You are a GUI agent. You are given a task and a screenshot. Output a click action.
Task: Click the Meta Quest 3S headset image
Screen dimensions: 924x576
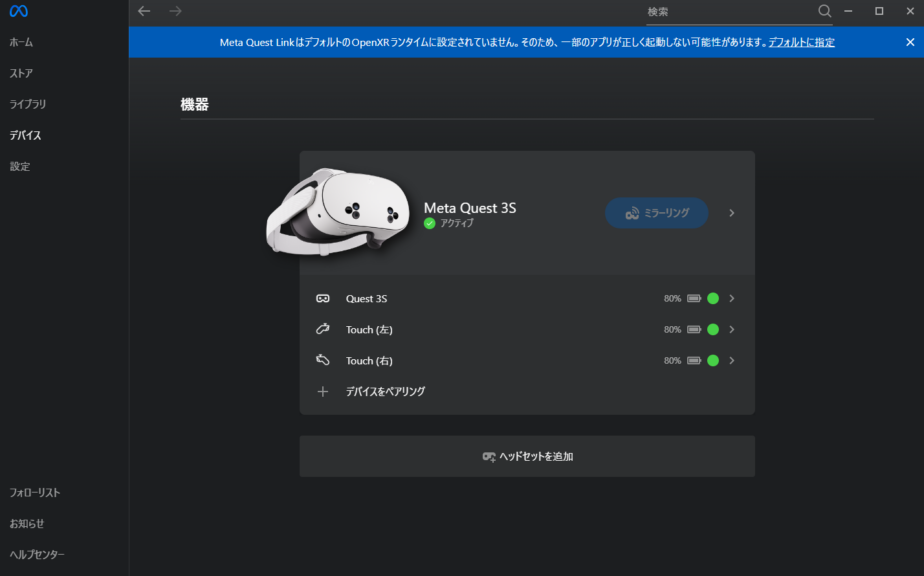point(338,212)
